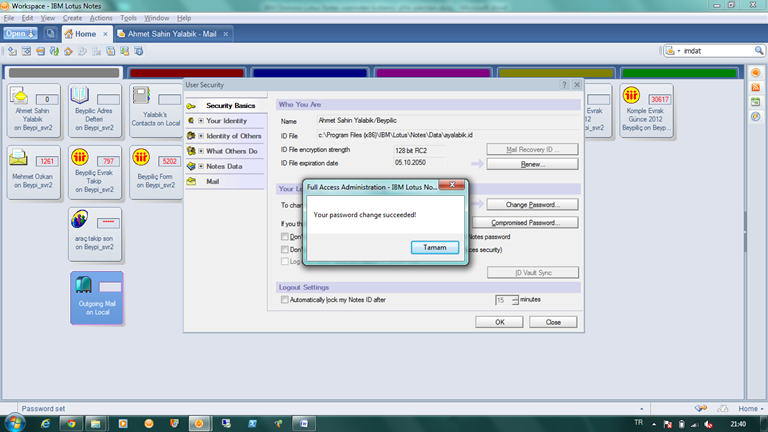This screenshot has width=768, height=432.
Task: Click the toolbar icon showing a database with orange lock
Action: click(x=124, y=51)
